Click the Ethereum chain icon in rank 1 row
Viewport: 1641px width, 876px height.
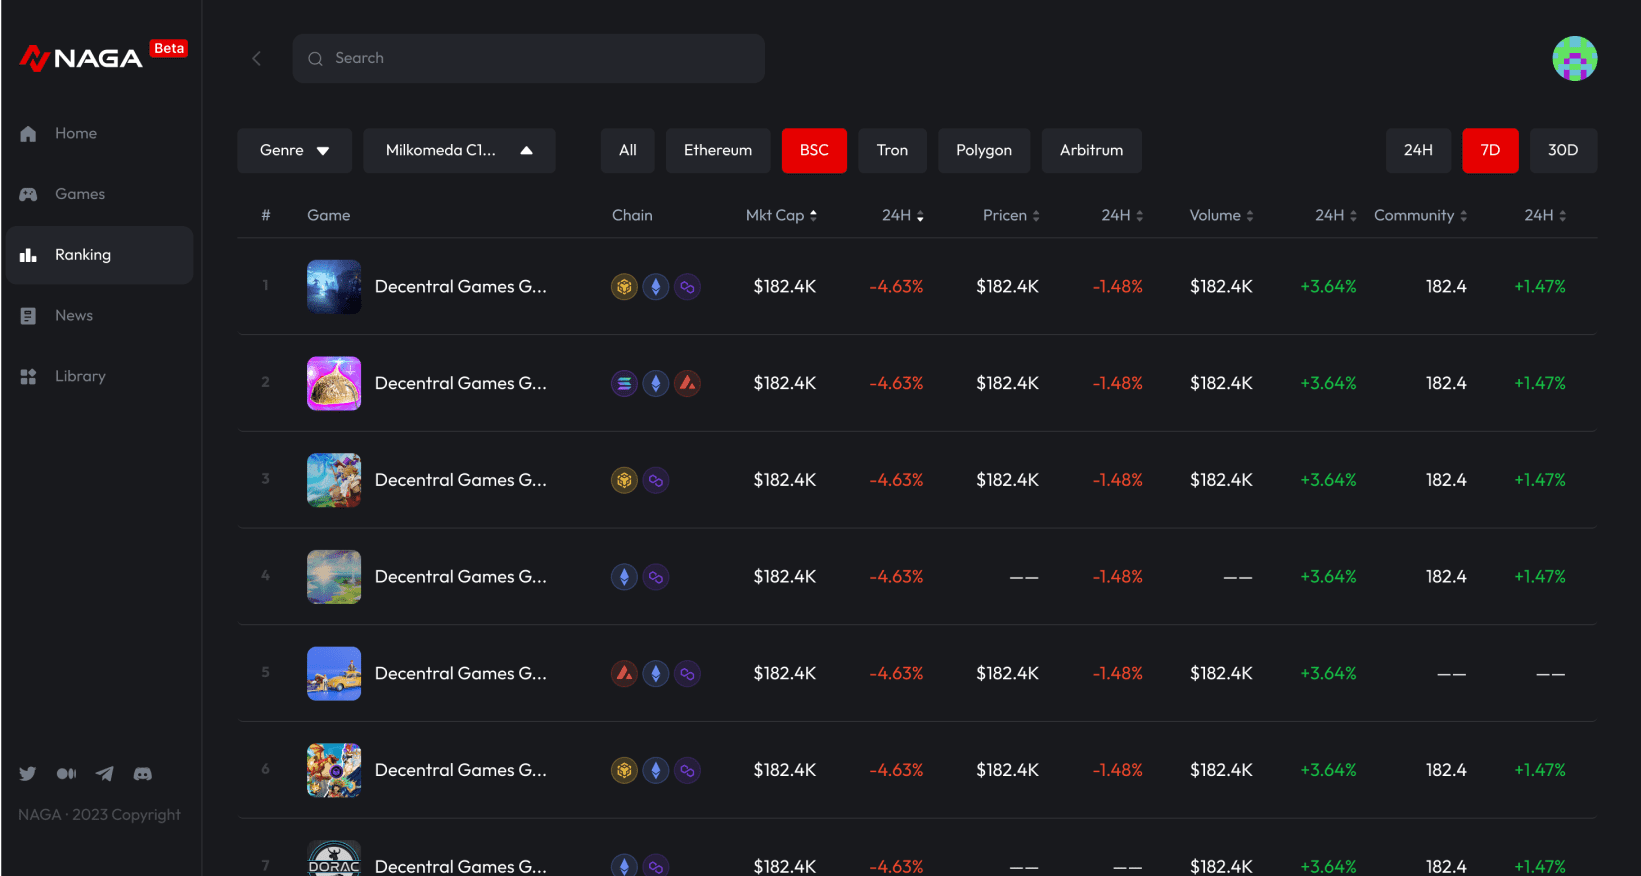[656, 287]
